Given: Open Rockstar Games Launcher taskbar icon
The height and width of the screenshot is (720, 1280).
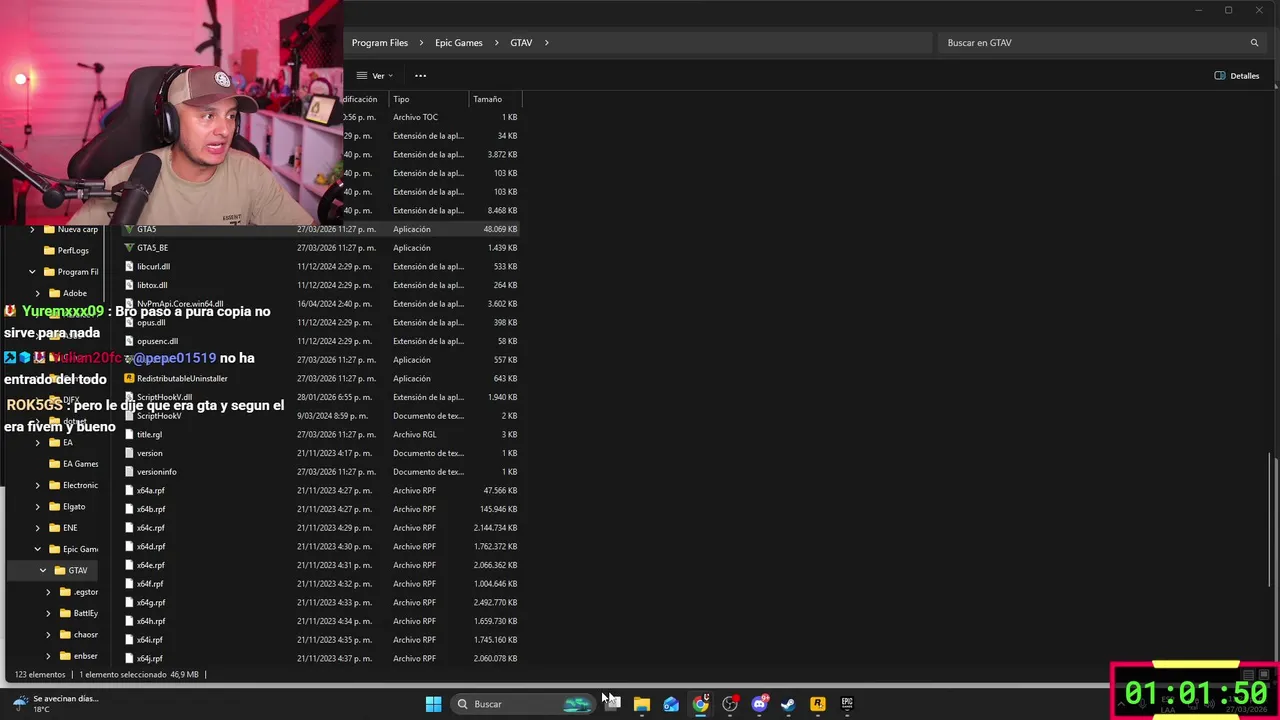Looking at the screenshot, I should (818, 704).
